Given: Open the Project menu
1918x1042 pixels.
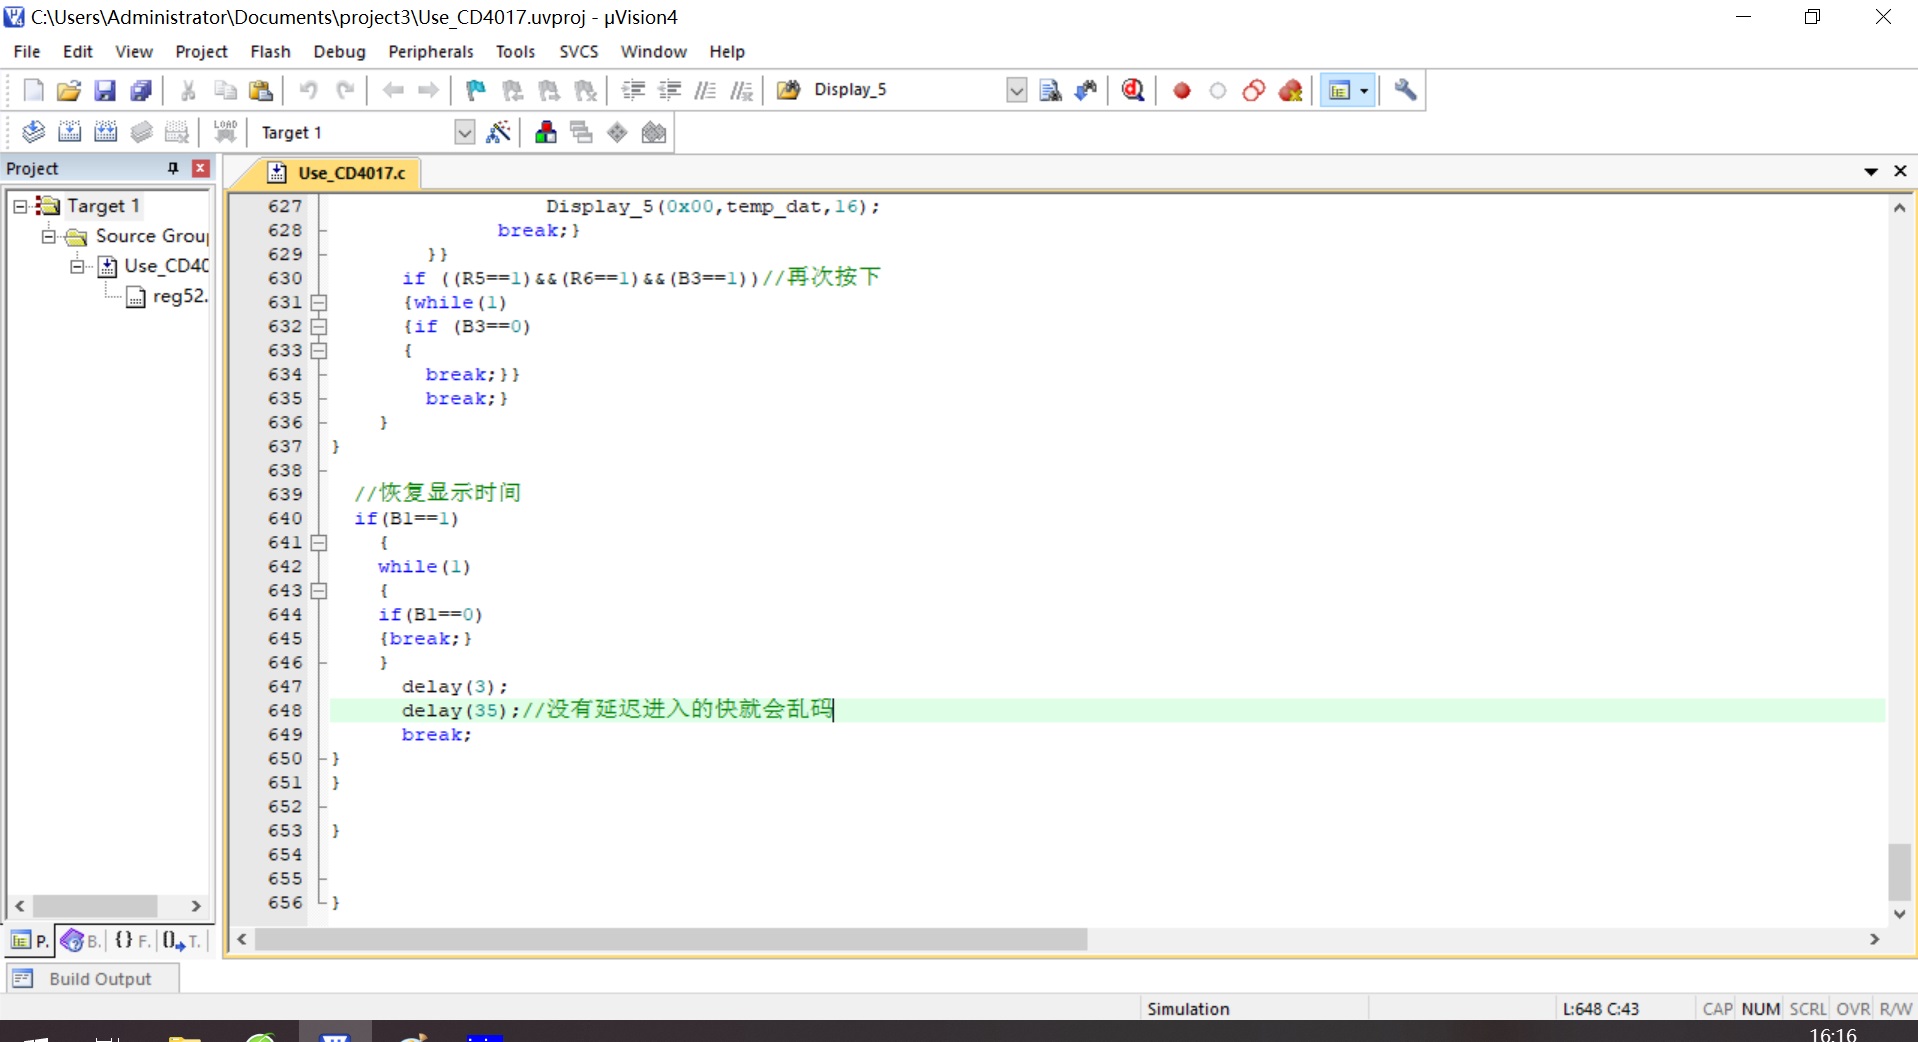Looking at the screenshot, I should tap(201, 51).
